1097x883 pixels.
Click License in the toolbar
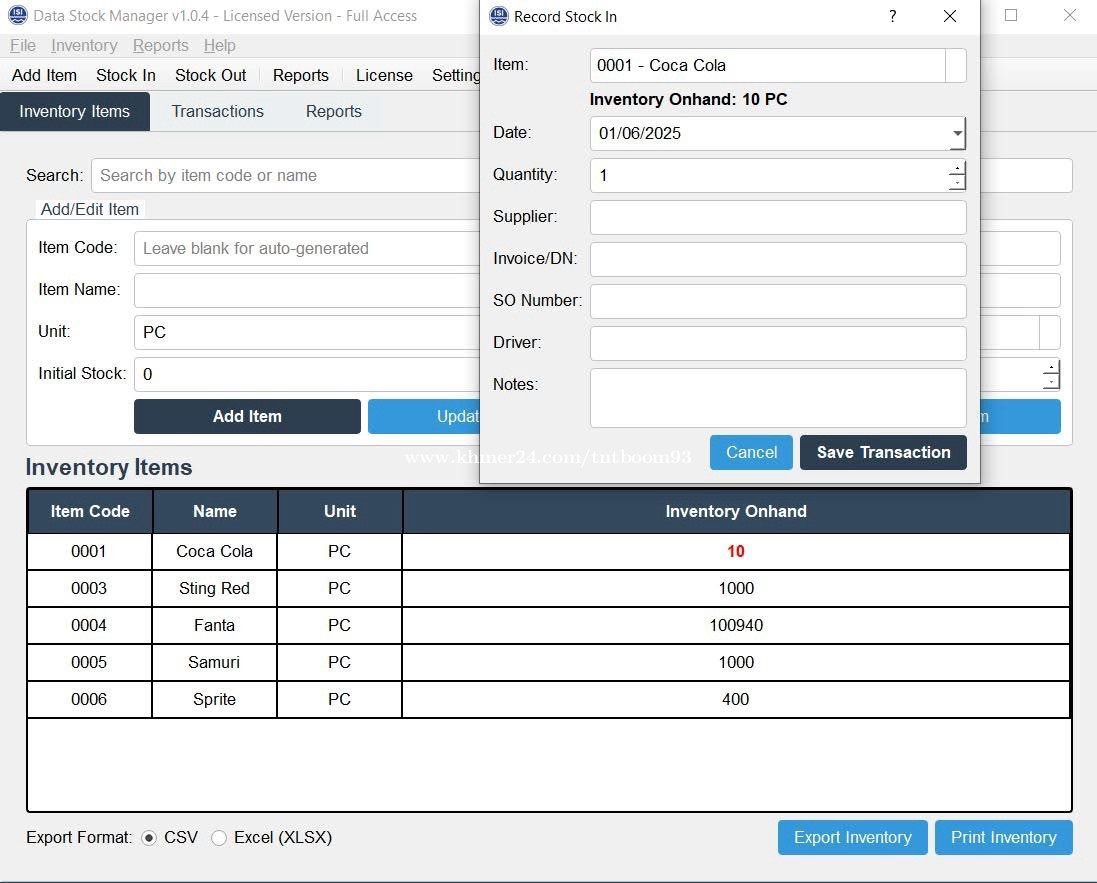coord(384,75)
